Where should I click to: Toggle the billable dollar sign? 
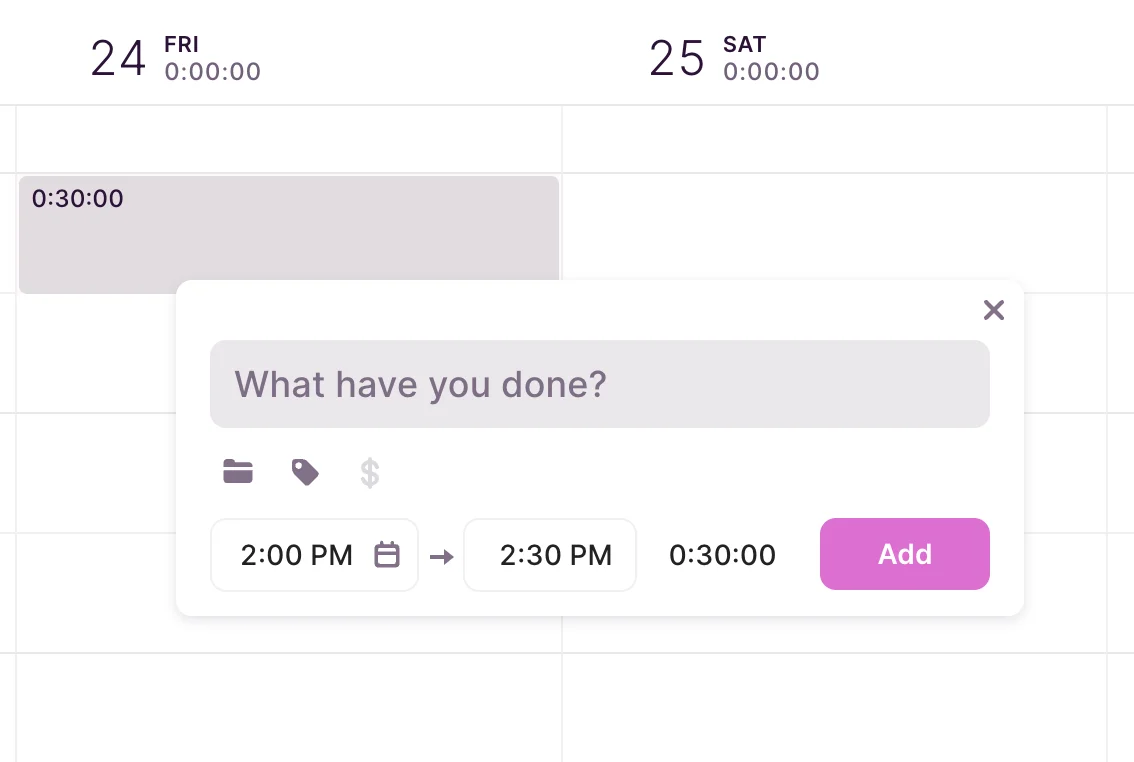[370, 473]
